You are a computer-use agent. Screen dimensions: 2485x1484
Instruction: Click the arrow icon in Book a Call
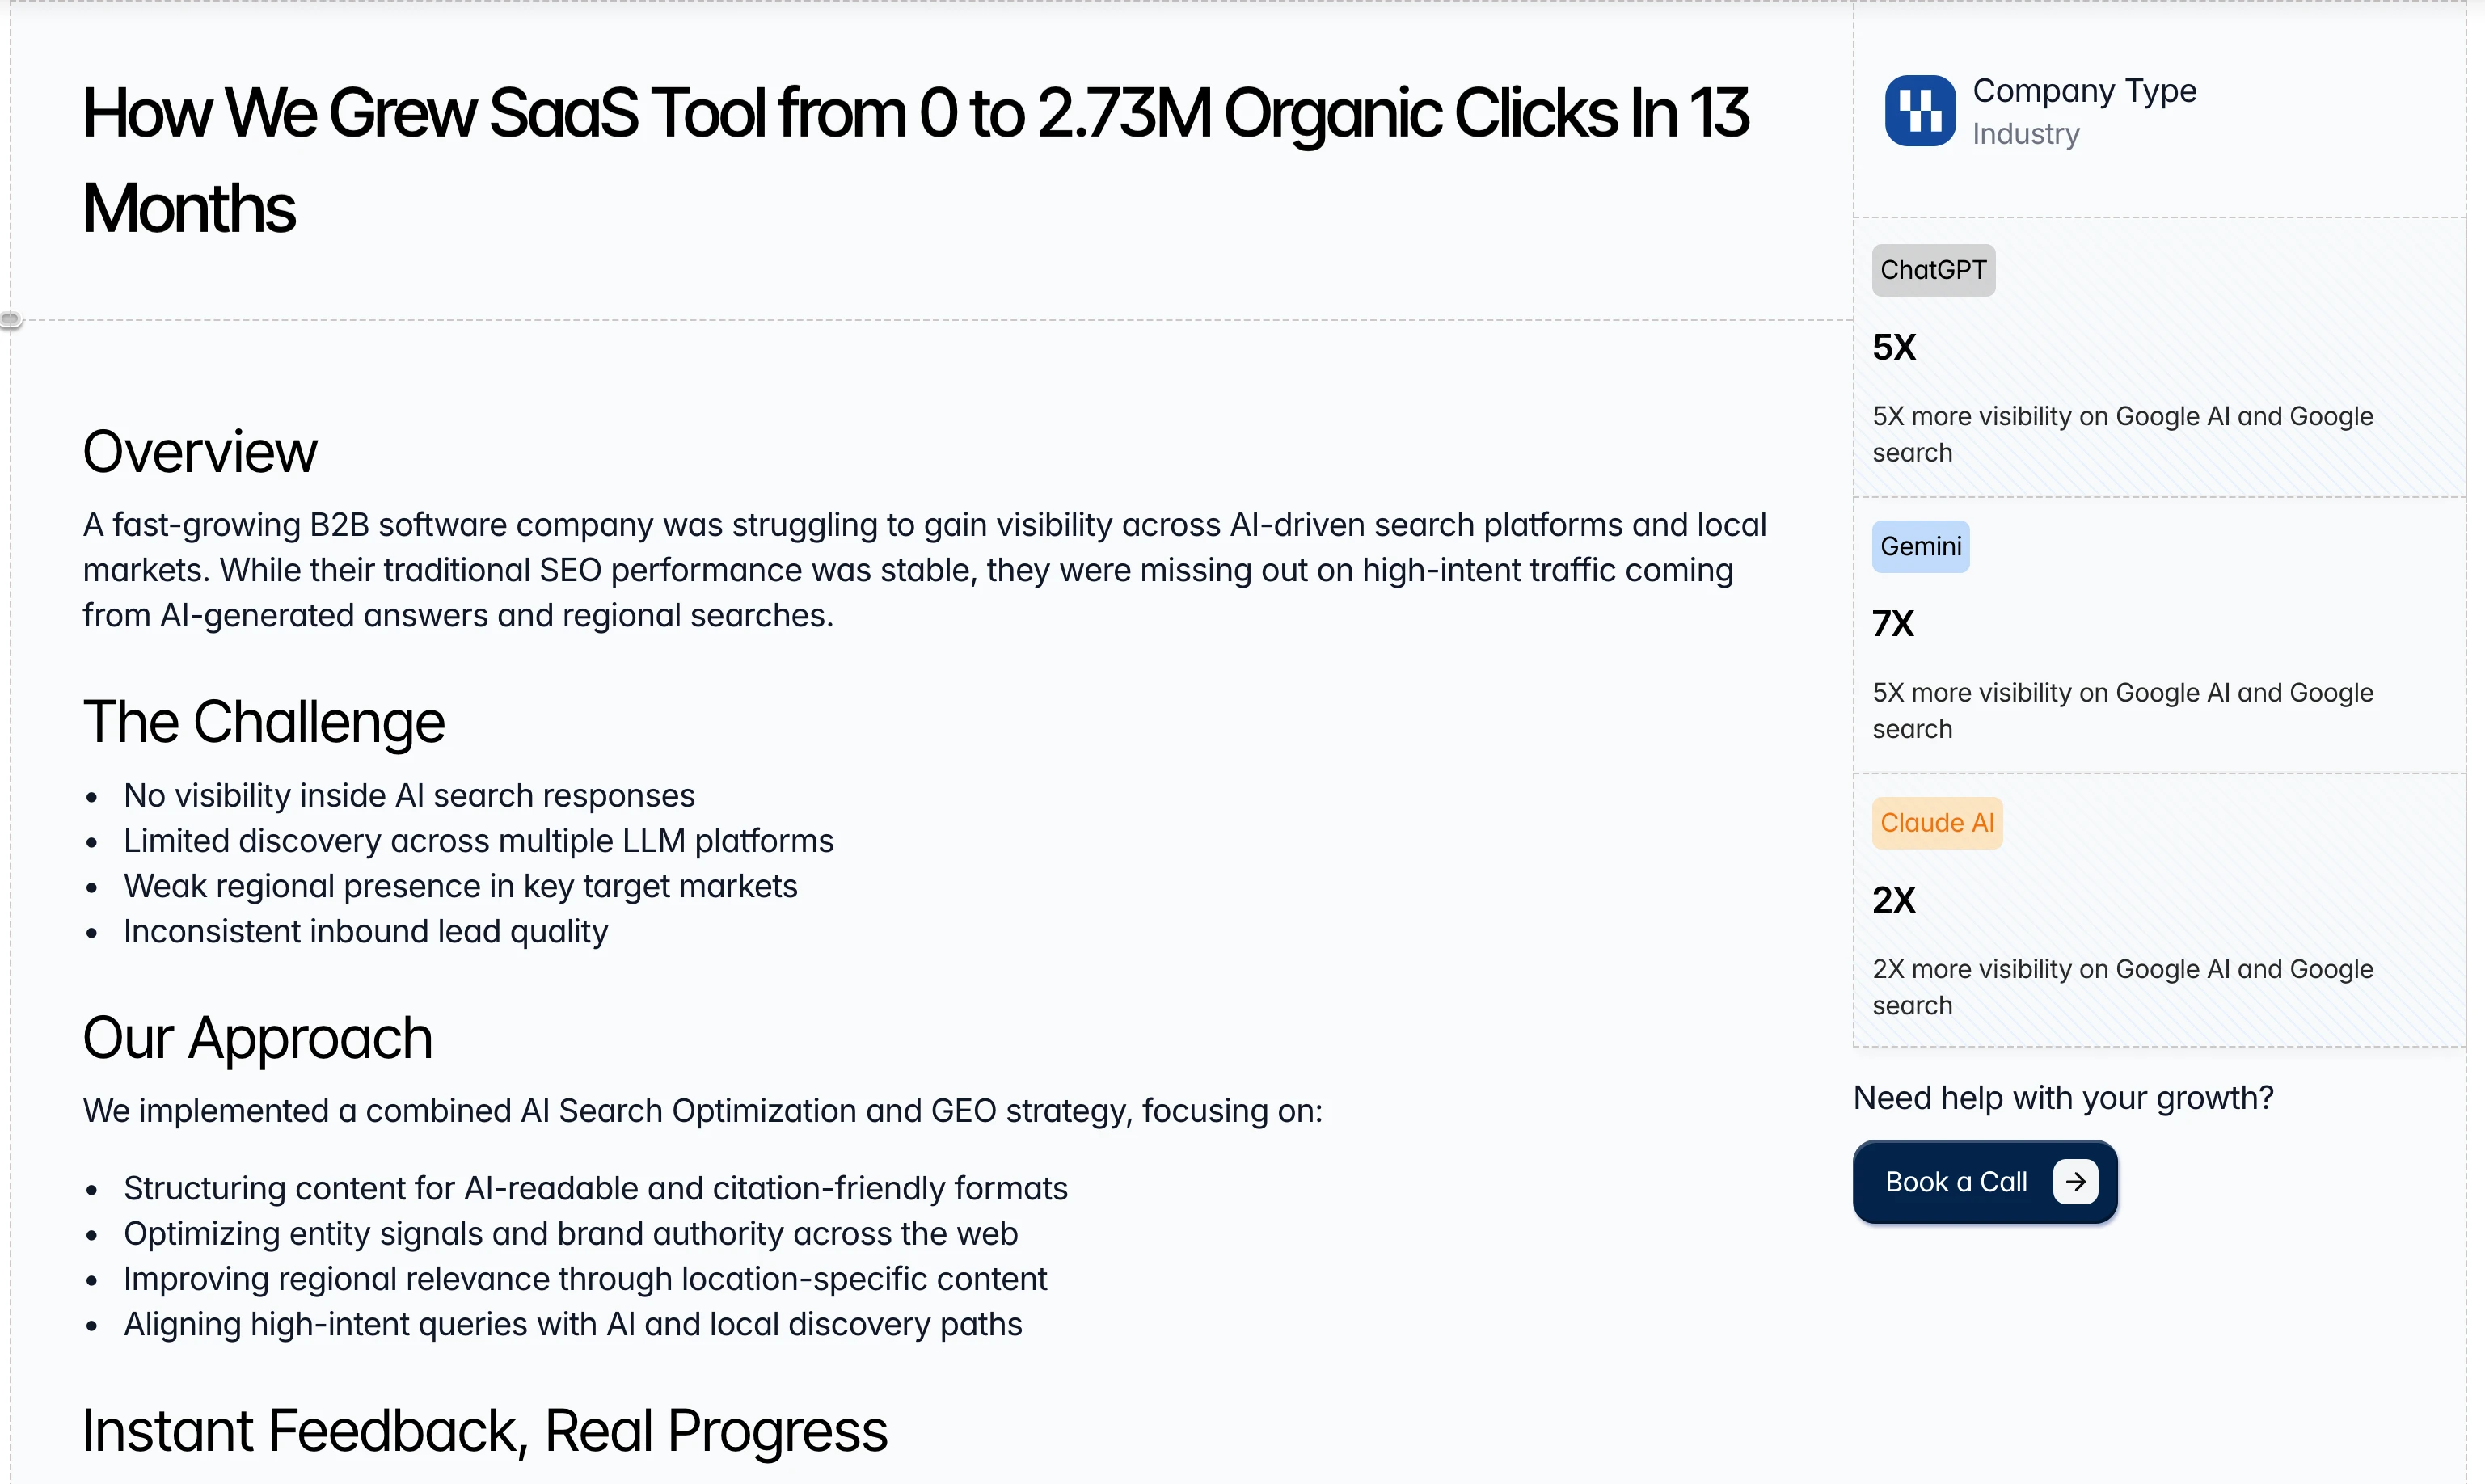(2075, 1181)
